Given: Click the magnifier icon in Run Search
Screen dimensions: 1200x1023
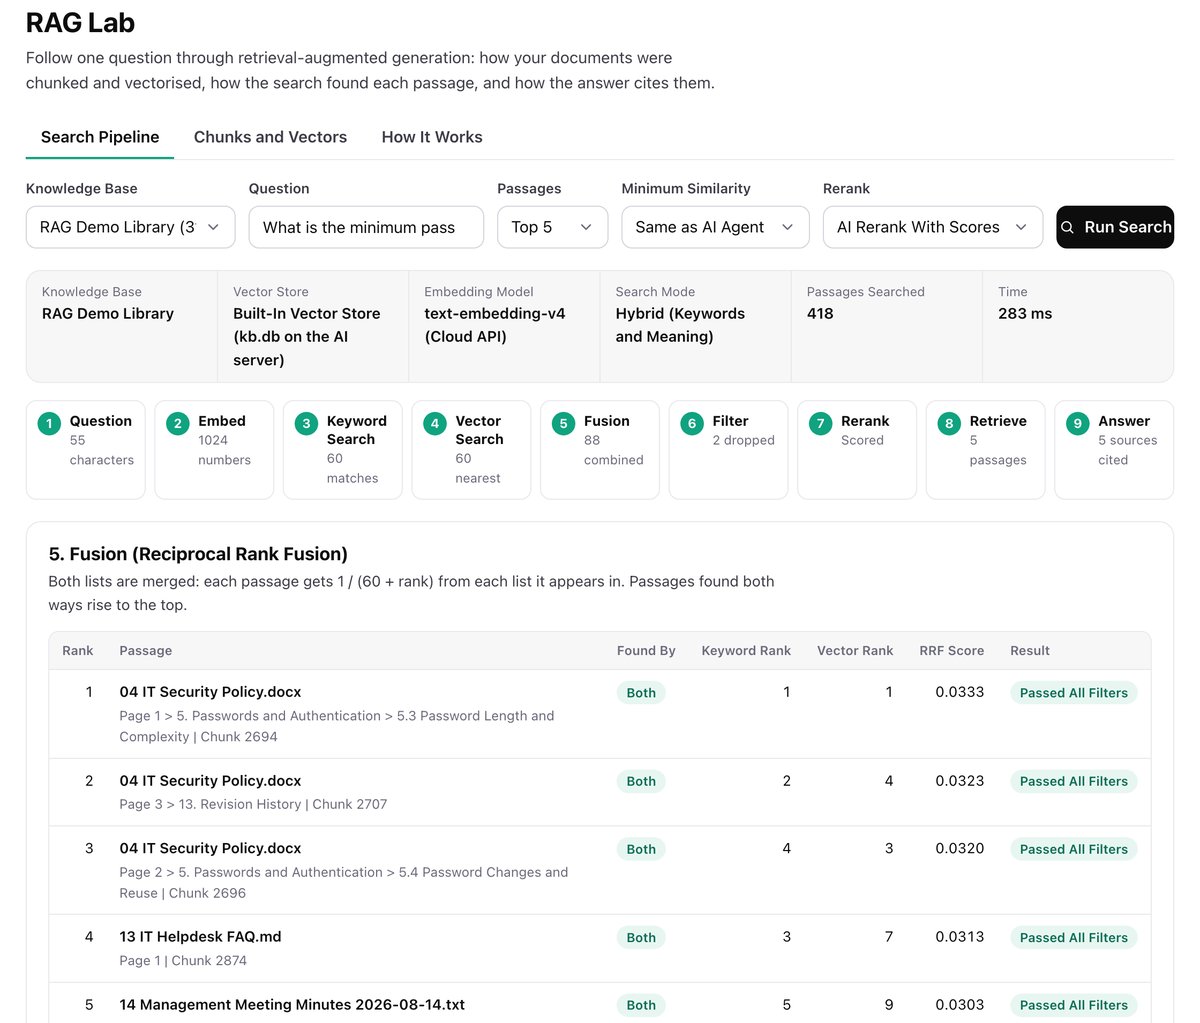Looking at the screenshot, I should click(x=1068, y=227).
